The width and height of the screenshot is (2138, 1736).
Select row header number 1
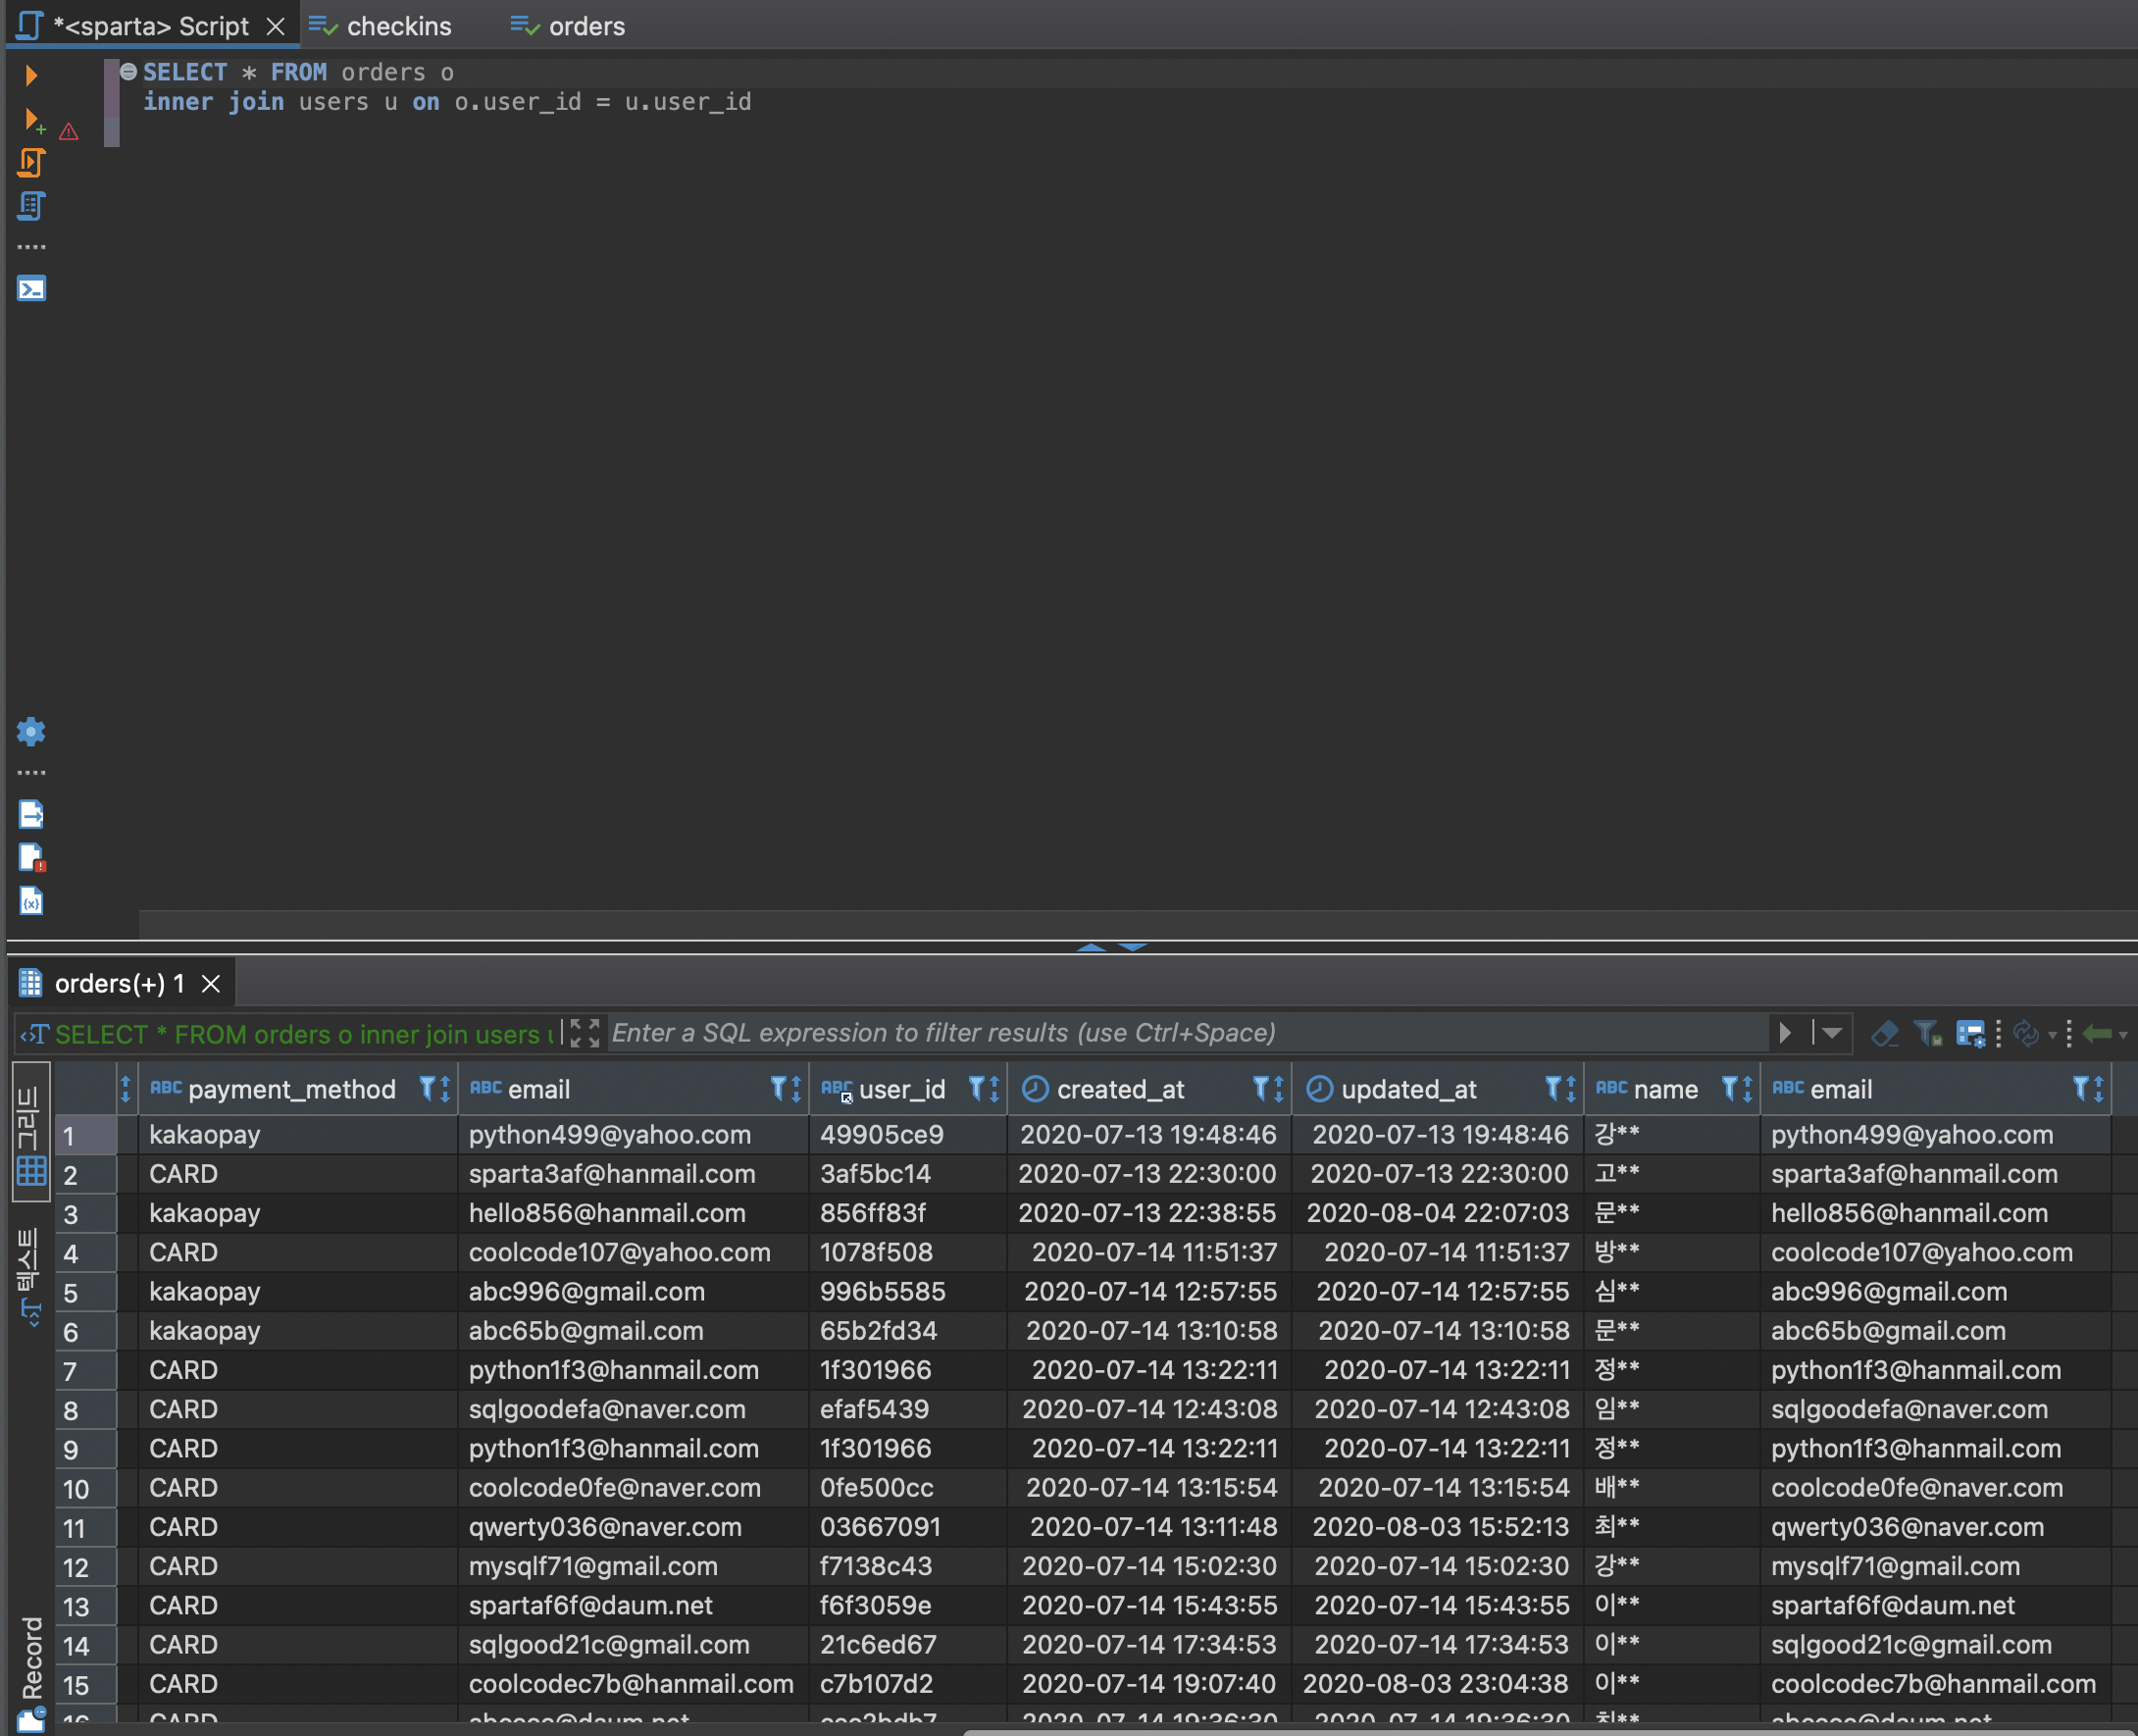86,1135
